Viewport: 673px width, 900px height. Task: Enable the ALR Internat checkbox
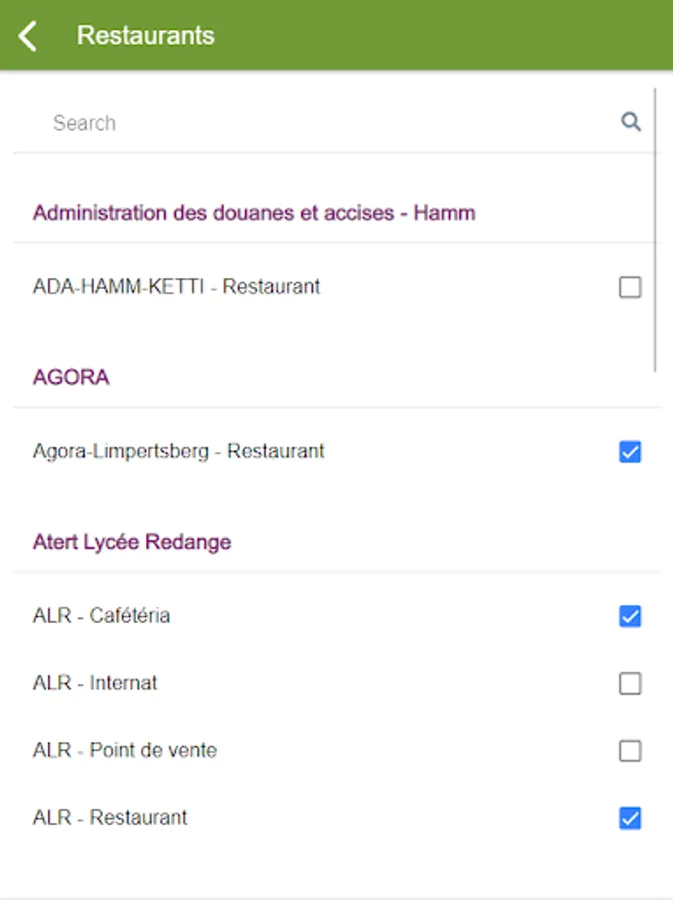click(x=630, y=684)
